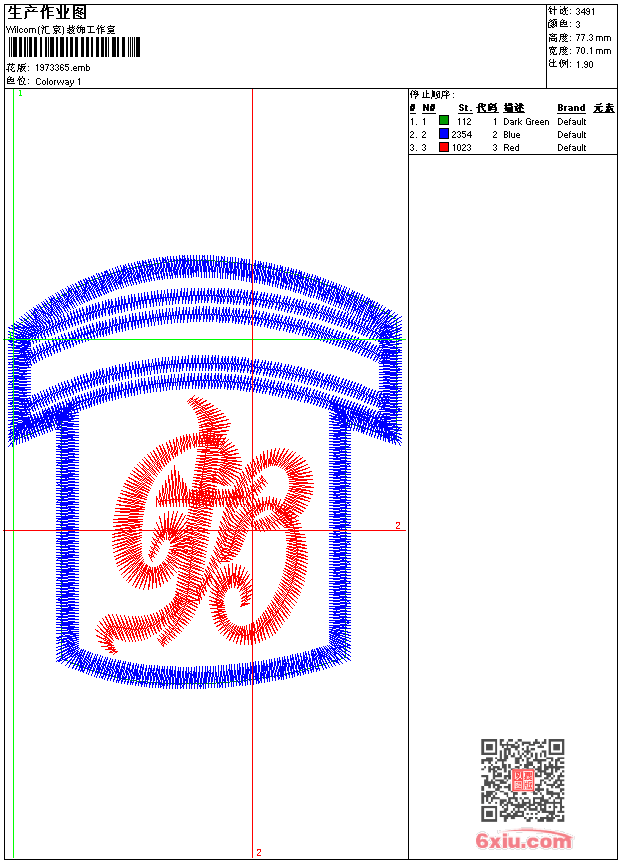Select the Red thread color swatch
This screenshot has width=620, height=860.
point(444,147)
